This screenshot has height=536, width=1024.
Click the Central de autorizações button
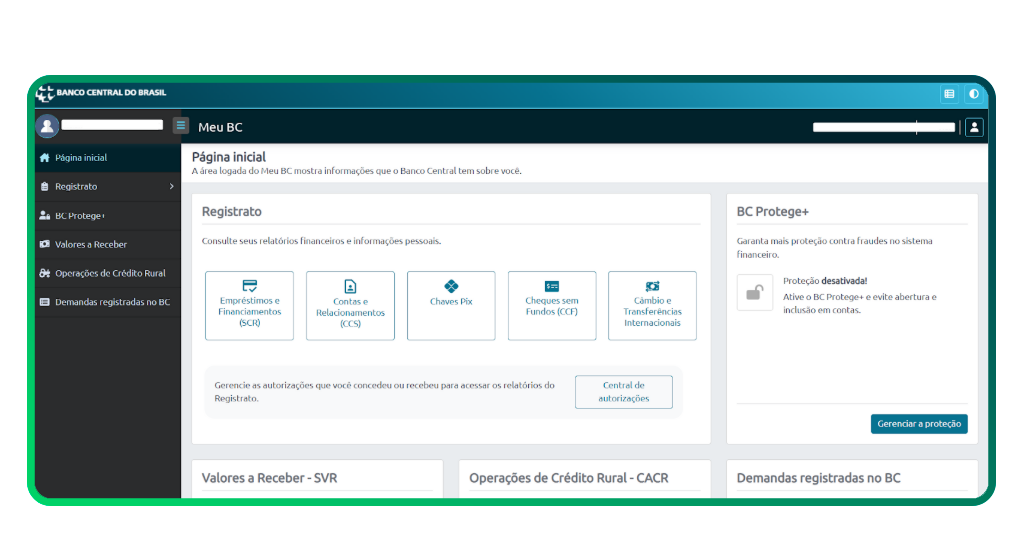(x=624, y=392)
